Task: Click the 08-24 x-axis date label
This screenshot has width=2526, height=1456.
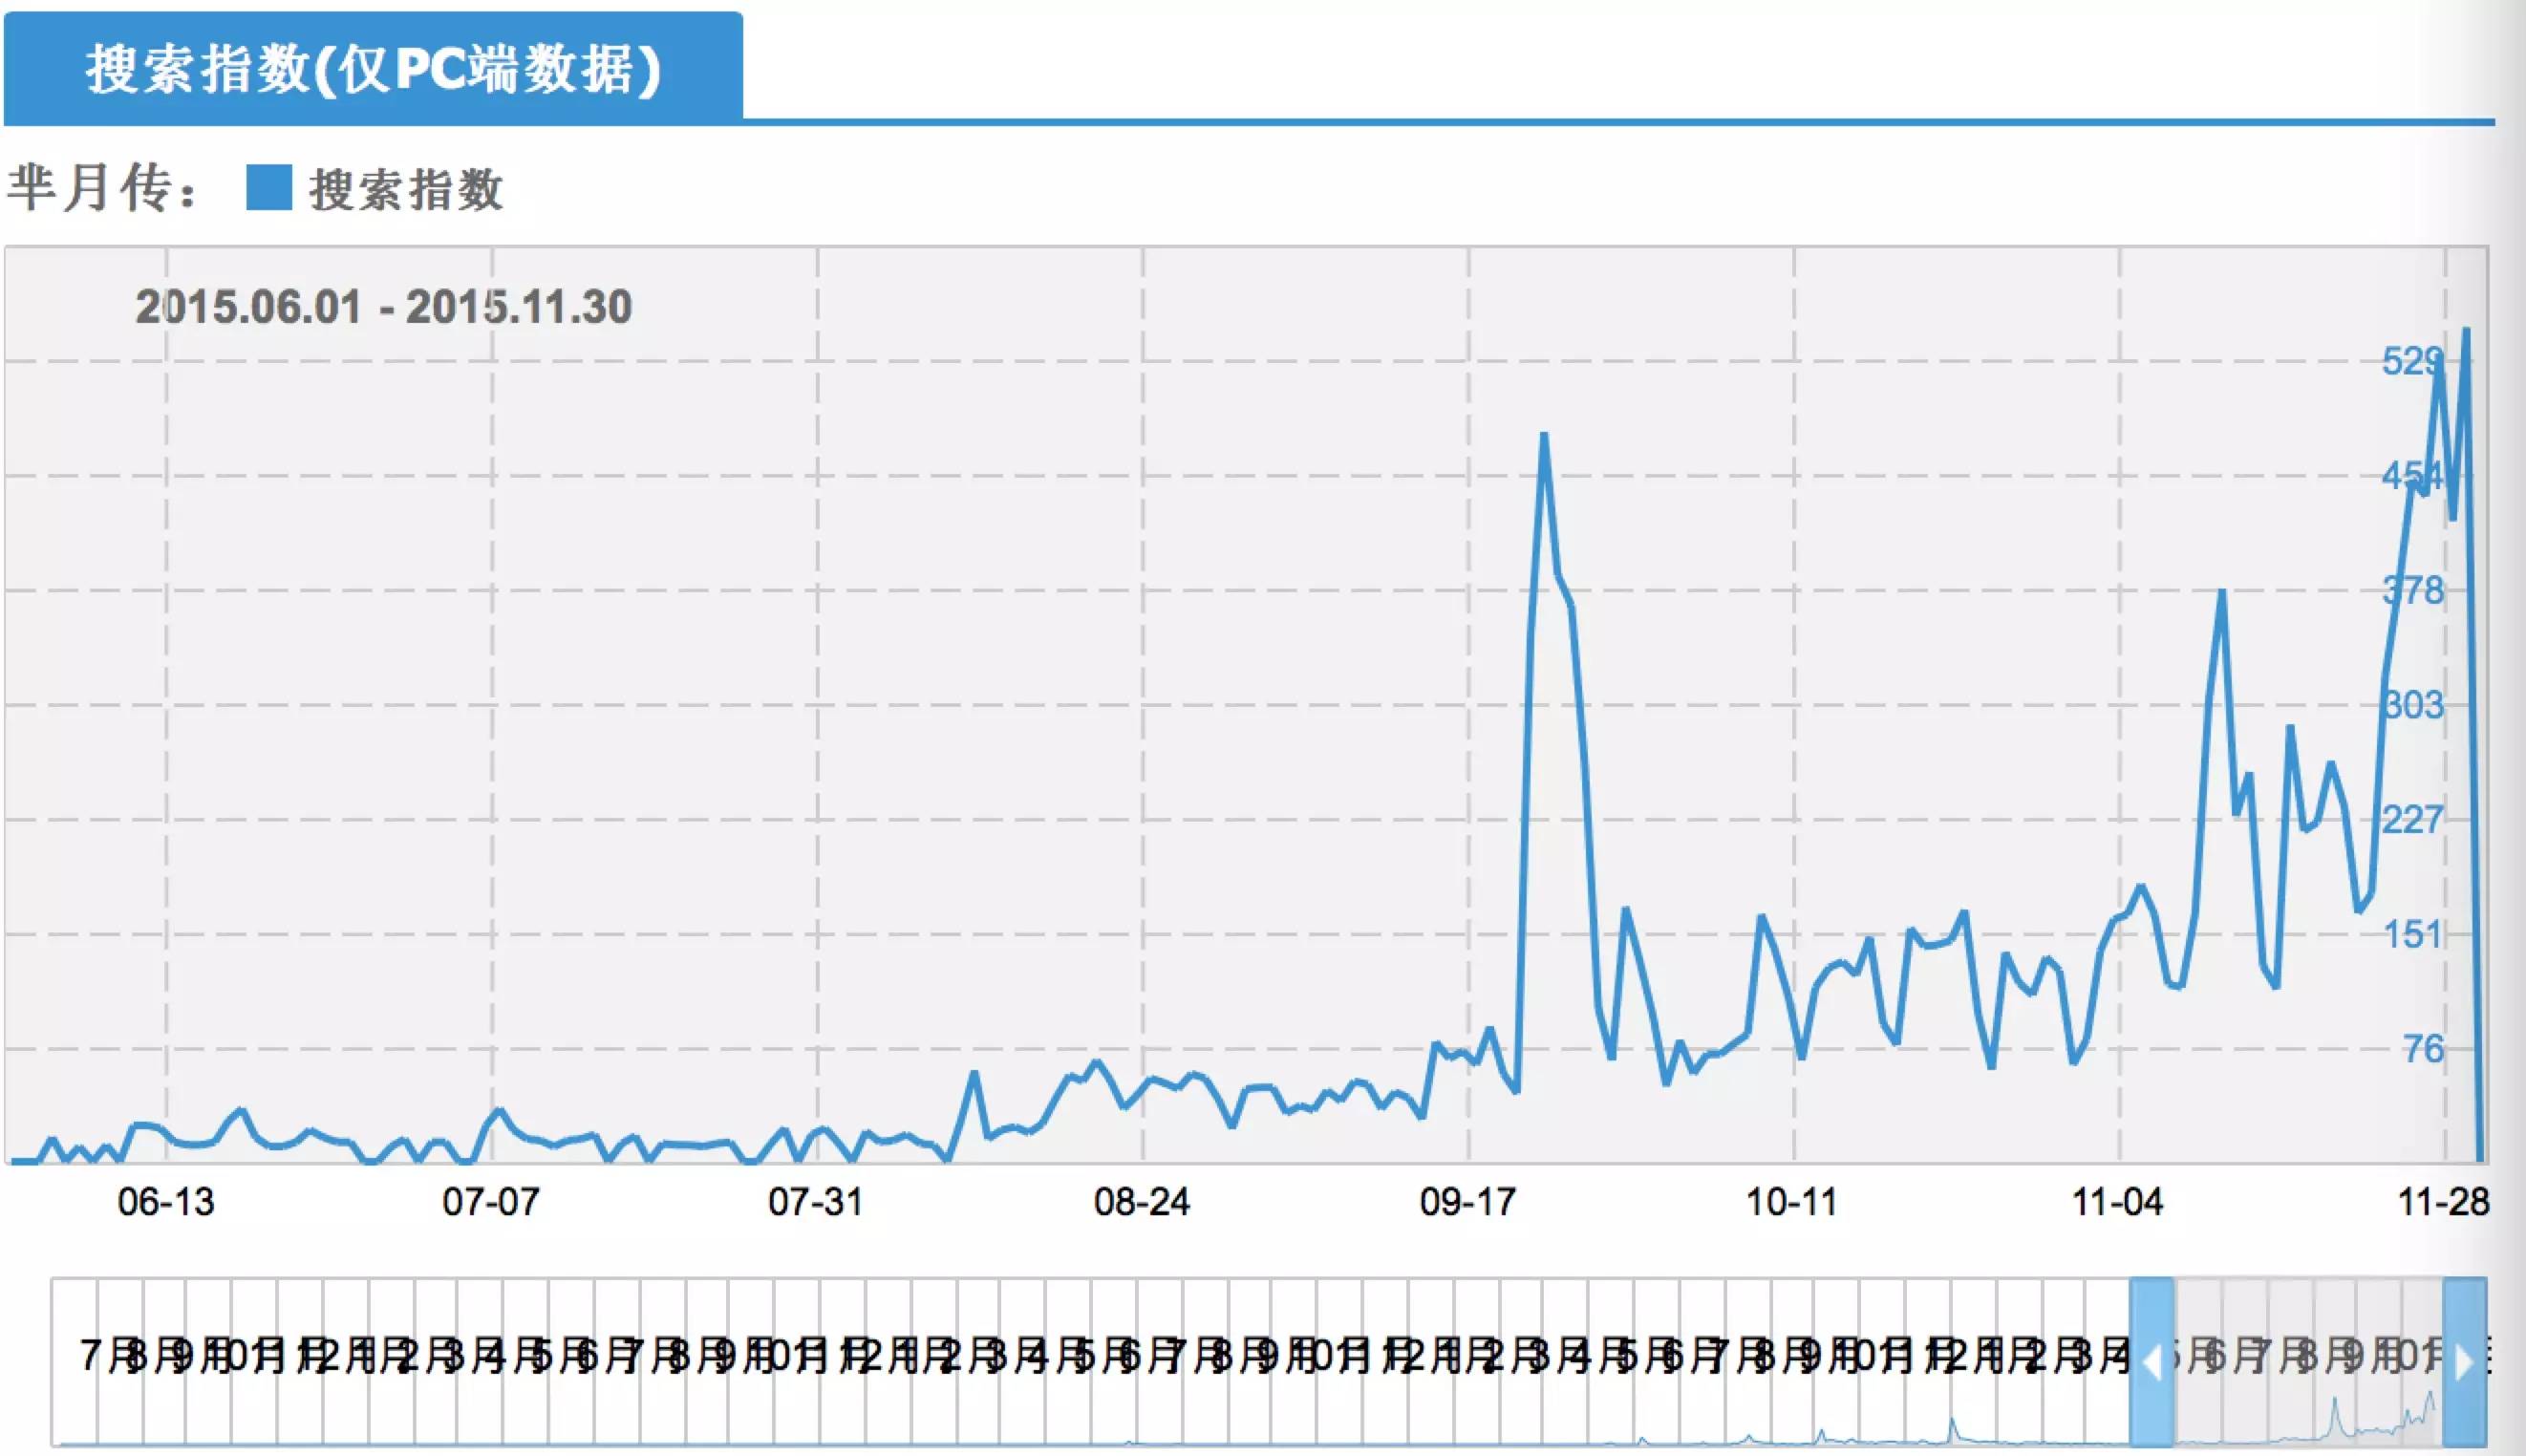Action: tap(1142, 1201)
